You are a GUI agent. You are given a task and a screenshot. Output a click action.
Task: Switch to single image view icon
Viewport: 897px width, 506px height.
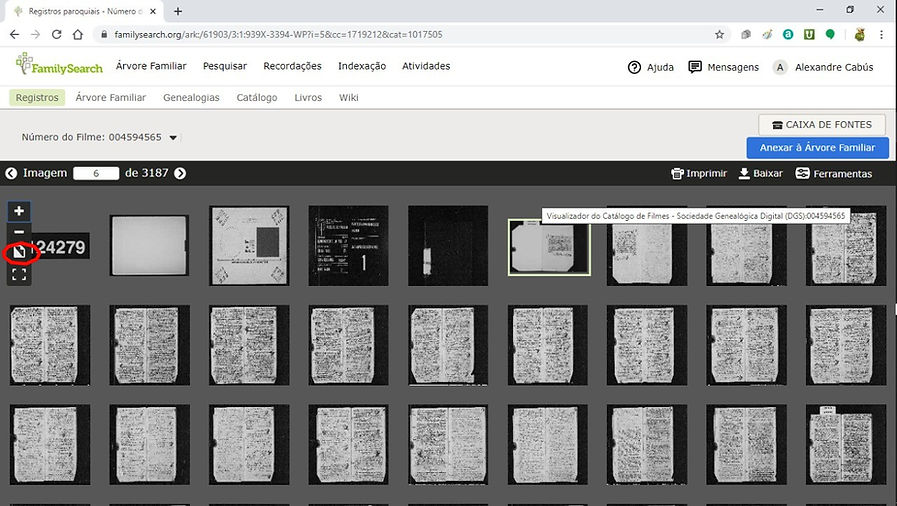pos(19,252)
